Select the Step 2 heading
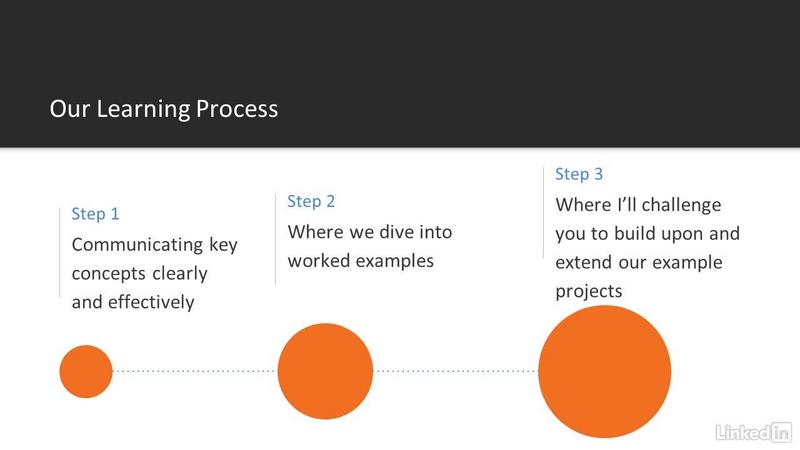This screenshot has width=800, height=450. coord(311,201)
